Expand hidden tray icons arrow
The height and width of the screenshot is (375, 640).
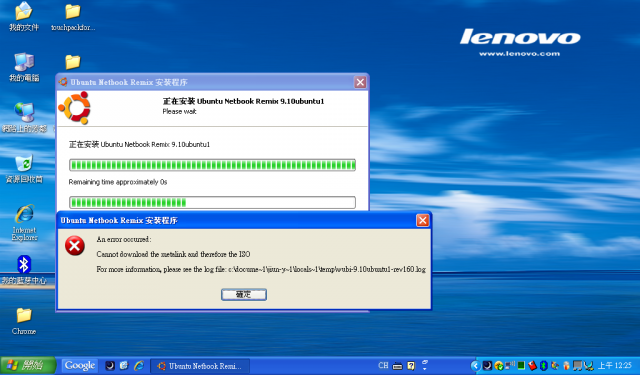(476, 366)
